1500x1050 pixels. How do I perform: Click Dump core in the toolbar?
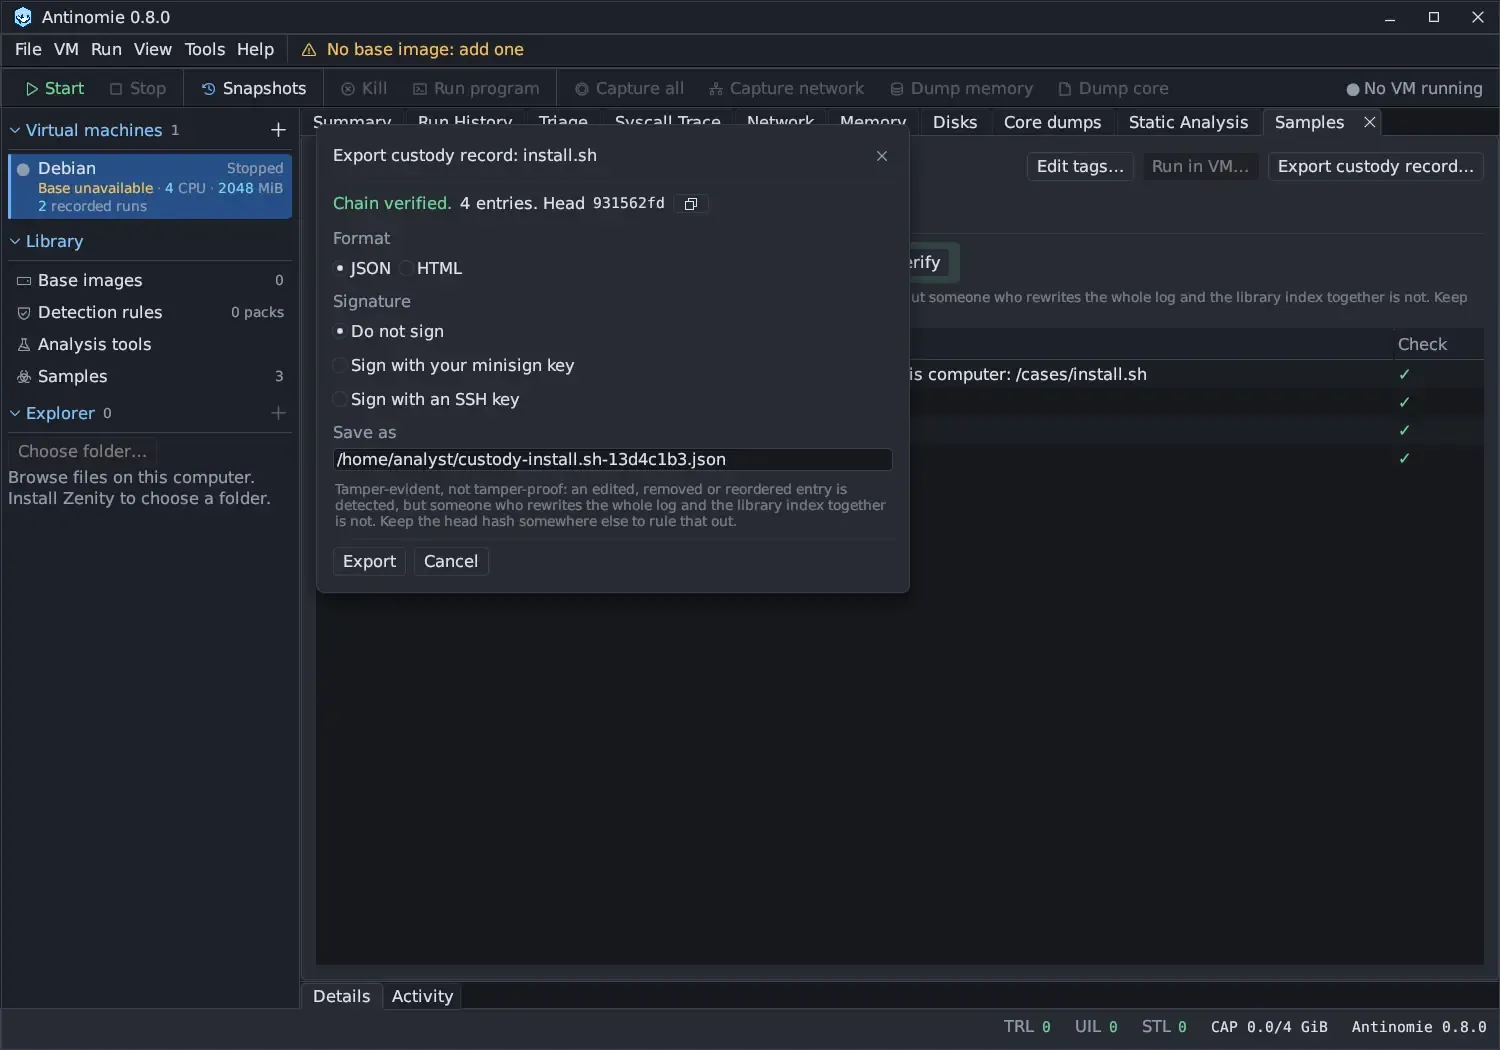pyautogui.click(x=1113, y=88)
